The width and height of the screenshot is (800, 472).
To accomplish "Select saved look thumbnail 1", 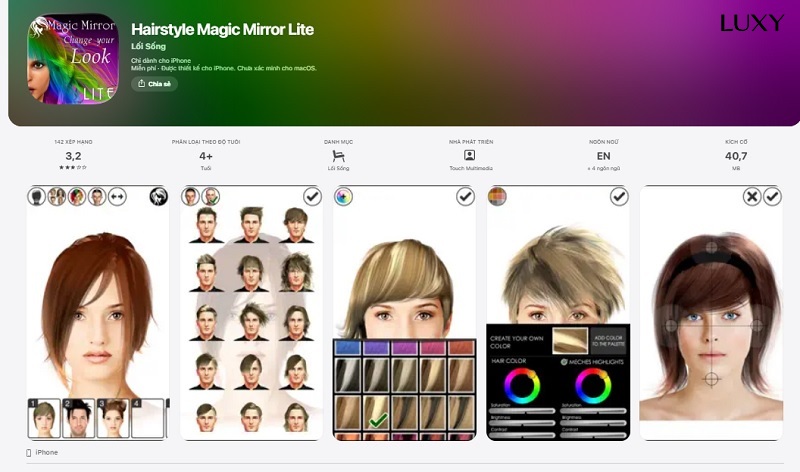I will click(x=44, y=418).
